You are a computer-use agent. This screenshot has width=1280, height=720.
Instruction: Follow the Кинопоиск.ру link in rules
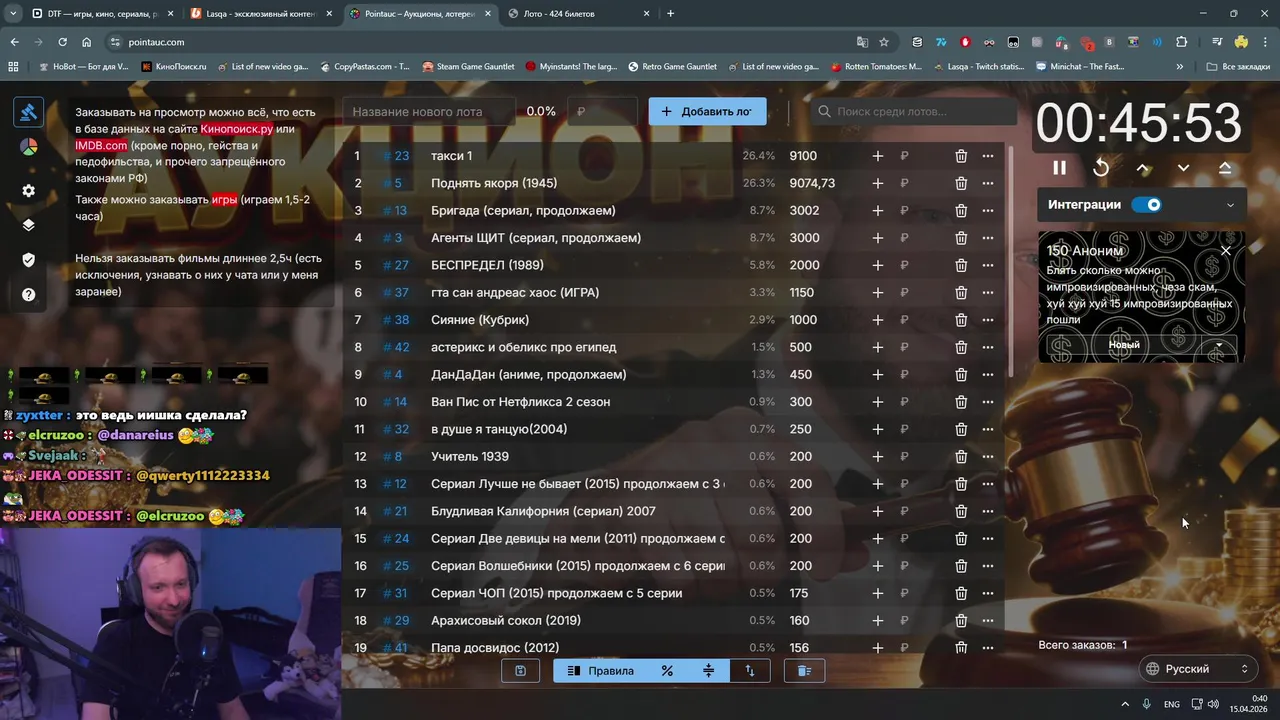tap(236, 129)
